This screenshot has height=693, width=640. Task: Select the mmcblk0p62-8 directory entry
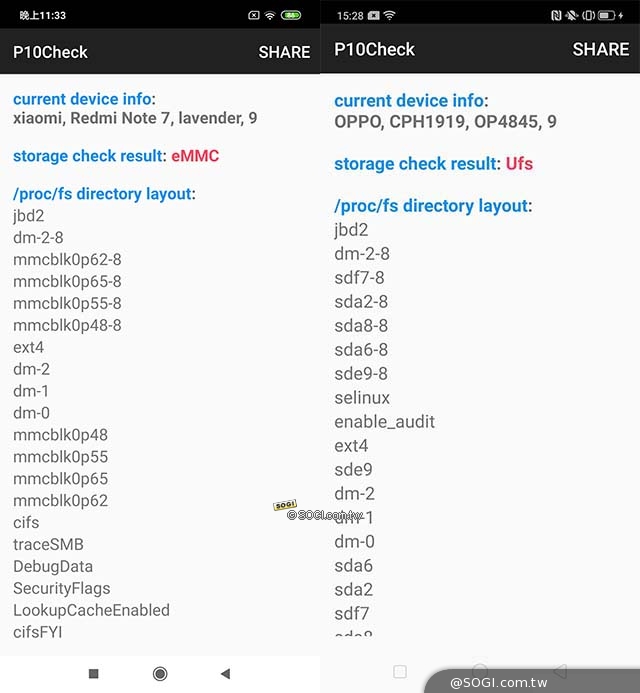click(x=67, y=259)
